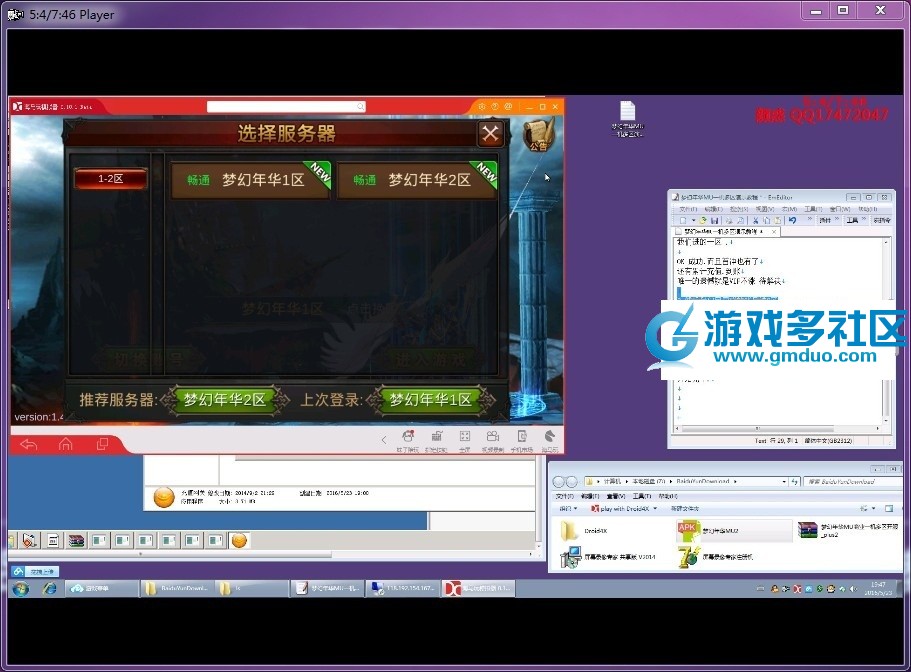Click the Explorer search field

852,481
